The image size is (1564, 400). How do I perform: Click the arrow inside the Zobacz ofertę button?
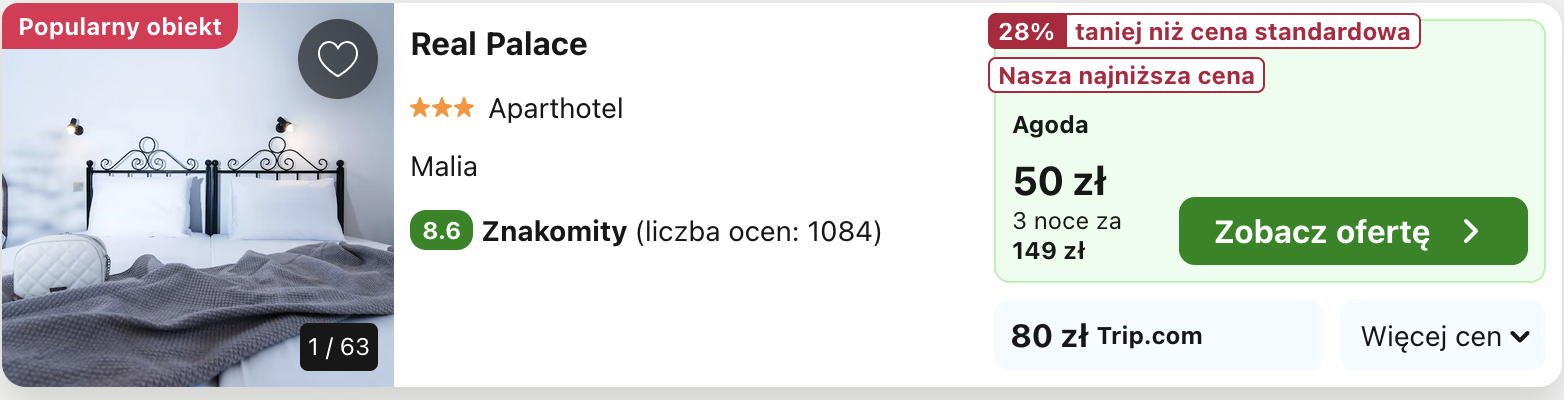point(1470,232)
